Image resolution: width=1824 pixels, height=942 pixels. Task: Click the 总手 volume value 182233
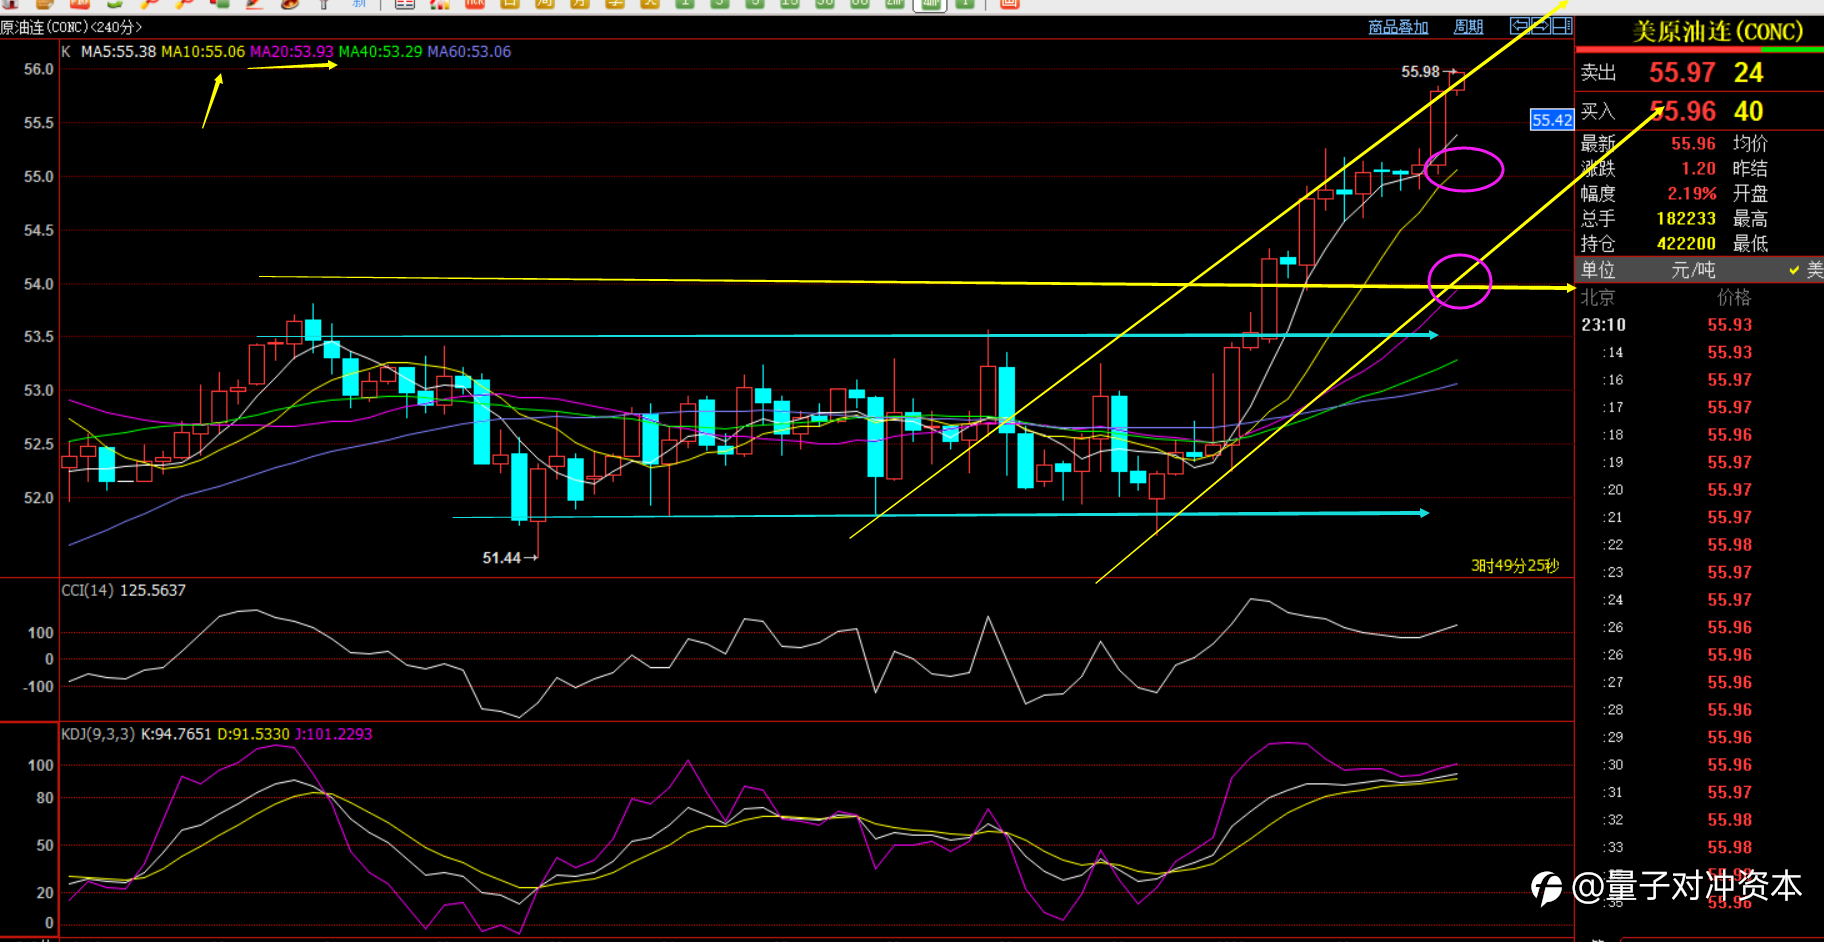[x=1686, y=219]
